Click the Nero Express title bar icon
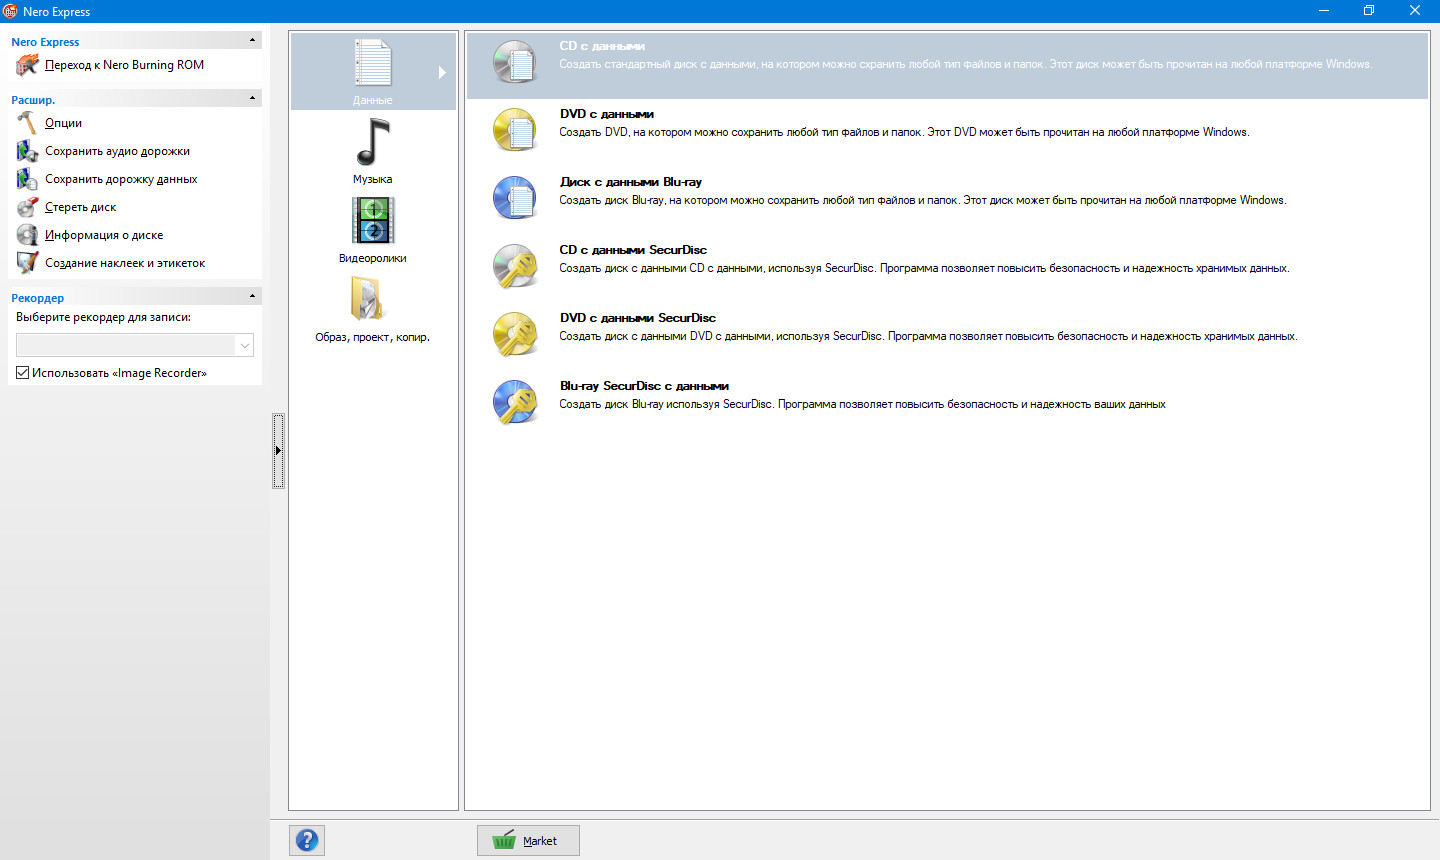The width and height of the screenshot is (1440, 860). (10, 11)
